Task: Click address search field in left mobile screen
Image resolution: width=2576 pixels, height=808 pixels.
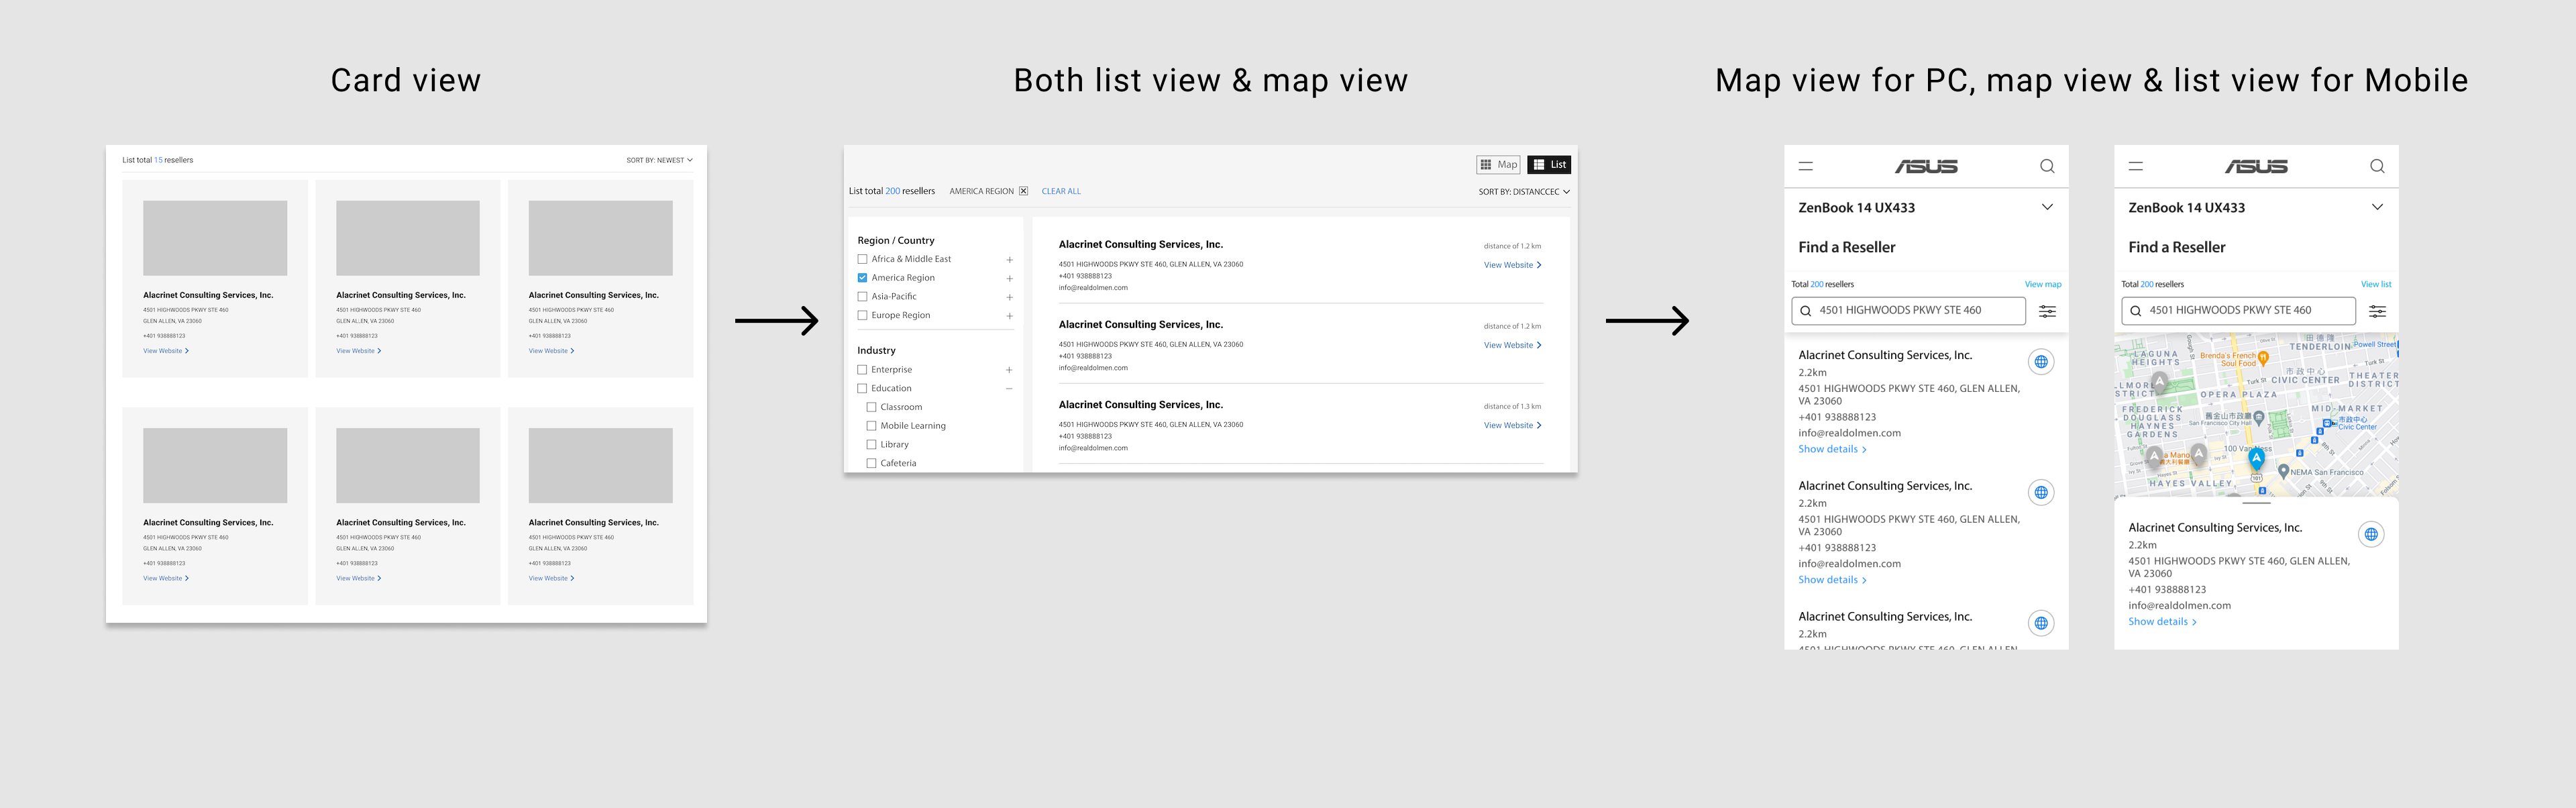Action: tap(1908, 311)
